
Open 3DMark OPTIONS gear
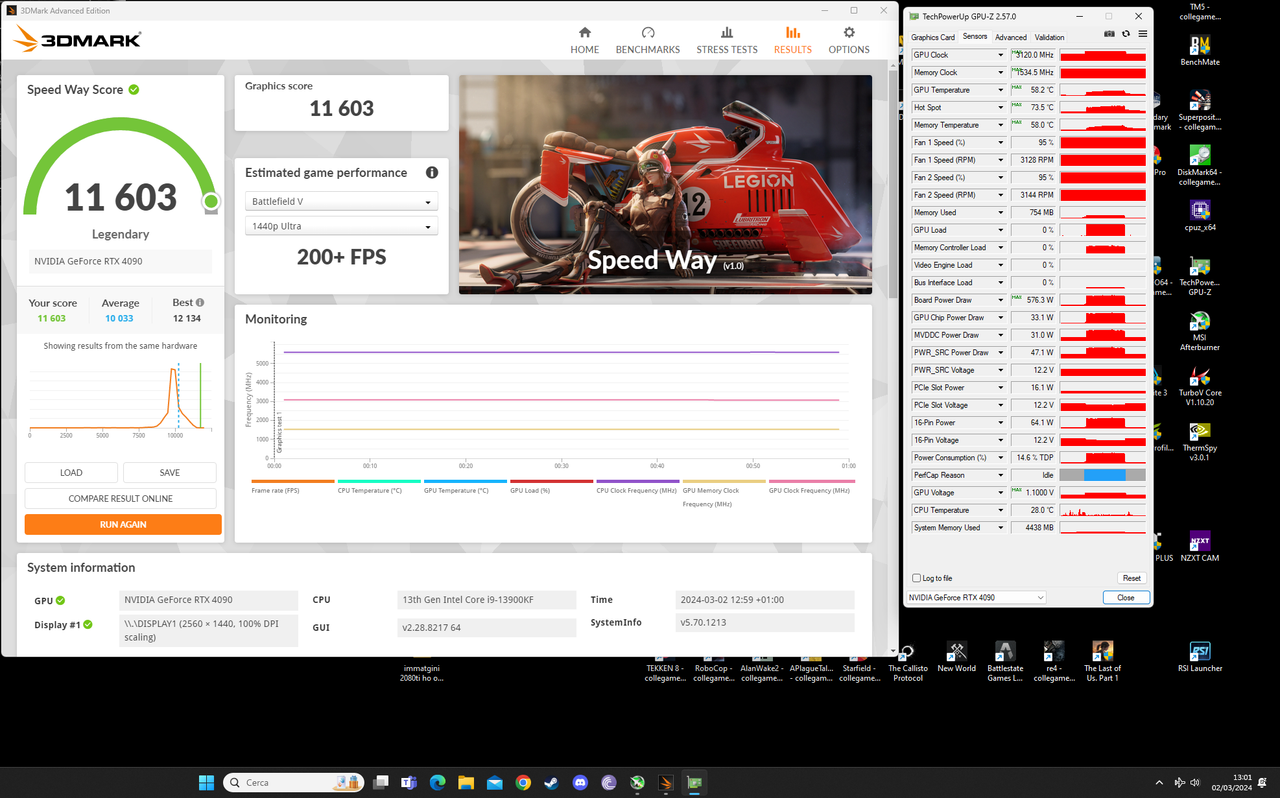(849, 40)
